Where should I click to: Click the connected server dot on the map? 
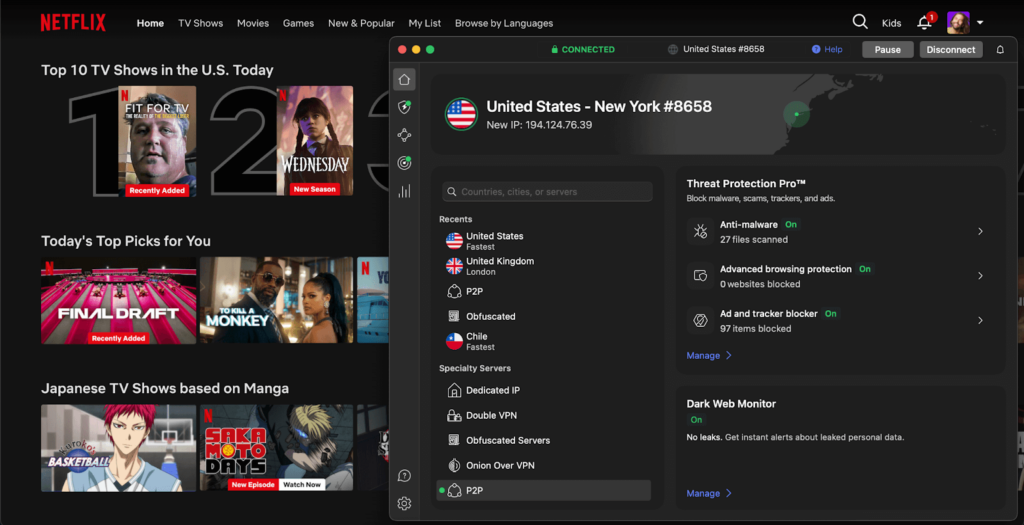click(796, 114)
